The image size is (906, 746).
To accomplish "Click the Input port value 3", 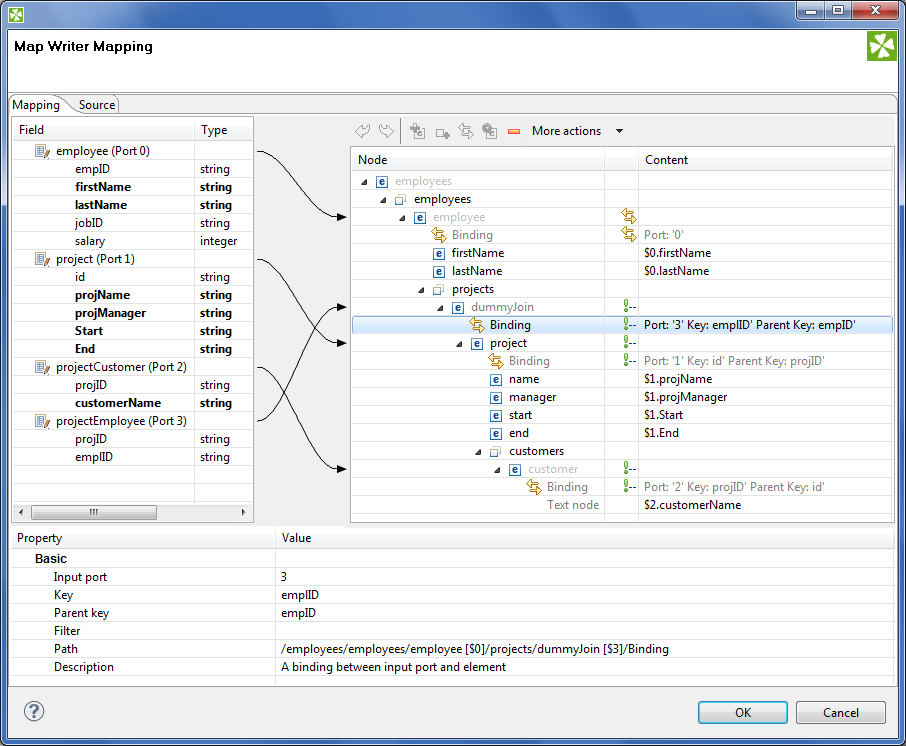I will [x=284, y=577].
